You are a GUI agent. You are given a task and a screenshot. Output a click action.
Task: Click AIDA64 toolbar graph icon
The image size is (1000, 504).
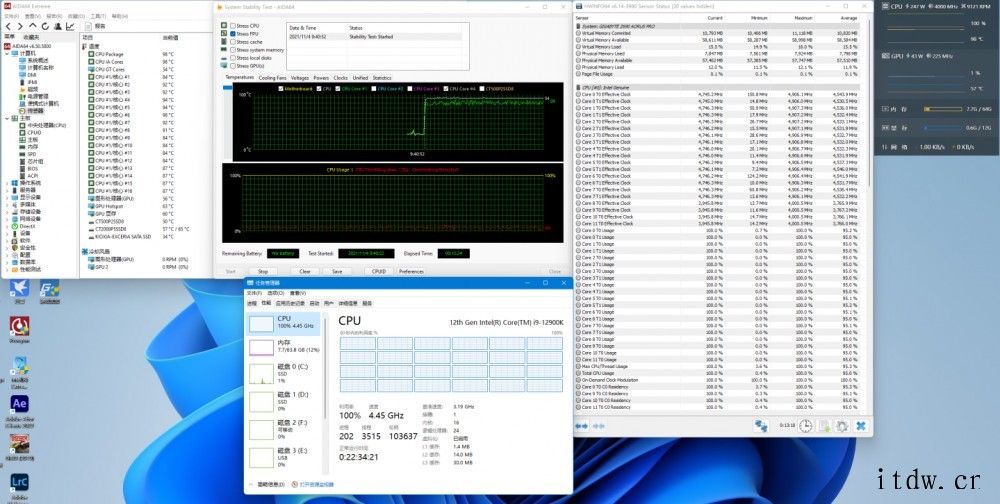[x=70, y=26]
